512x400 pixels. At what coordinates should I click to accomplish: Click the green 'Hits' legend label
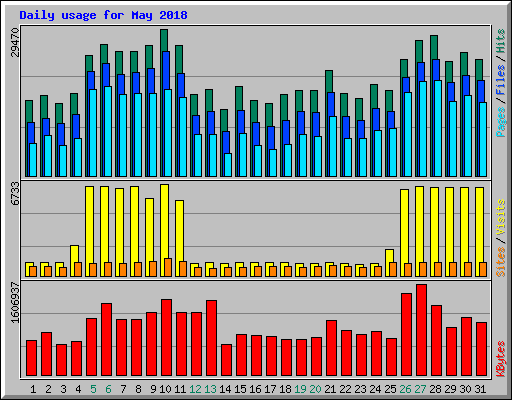[500, 41]
